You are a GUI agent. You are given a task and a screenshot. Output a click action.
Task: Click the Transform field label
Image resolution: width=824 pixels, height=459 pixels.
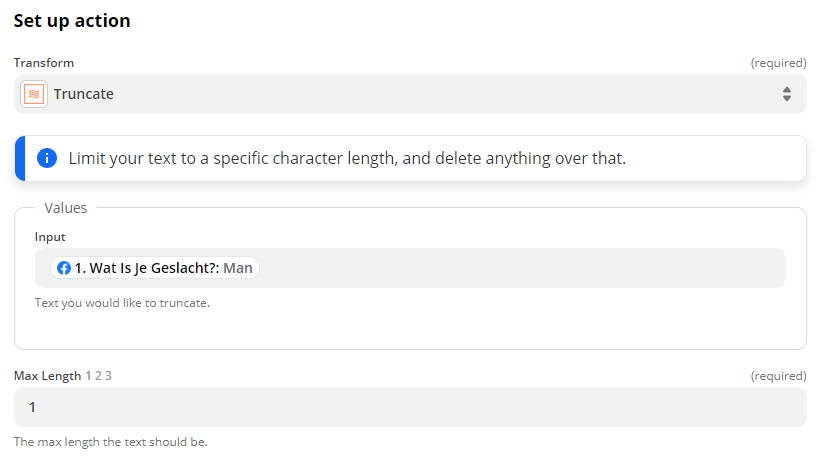tap(43, 63)
